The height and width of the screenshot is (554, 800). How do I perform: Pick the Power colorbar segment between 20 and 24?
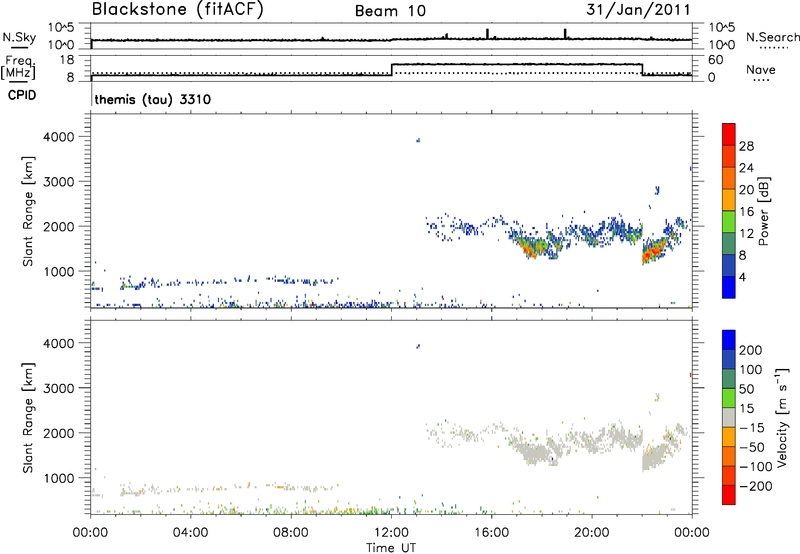[729, 178]
